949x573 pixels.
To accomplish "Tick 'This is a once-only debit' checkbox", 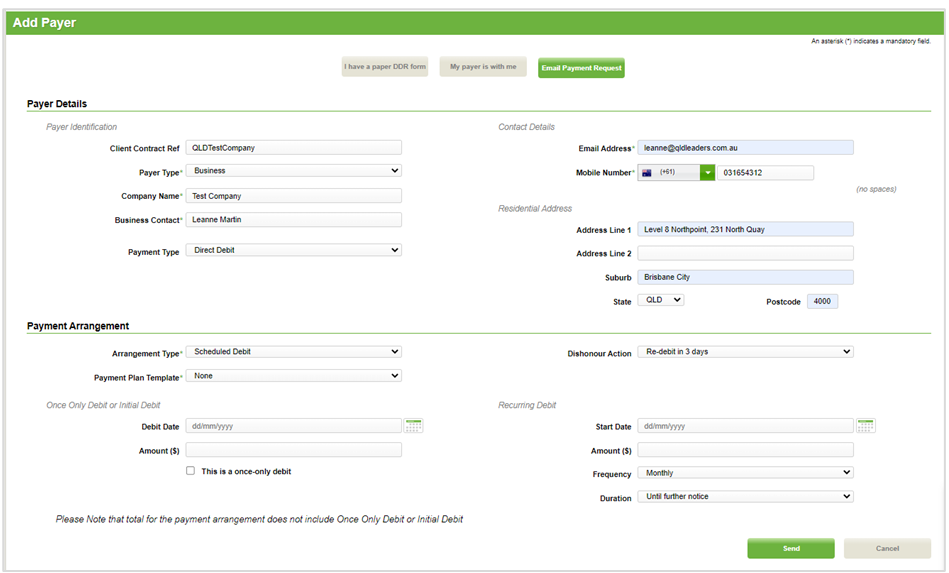I will [x=191, y=471].
